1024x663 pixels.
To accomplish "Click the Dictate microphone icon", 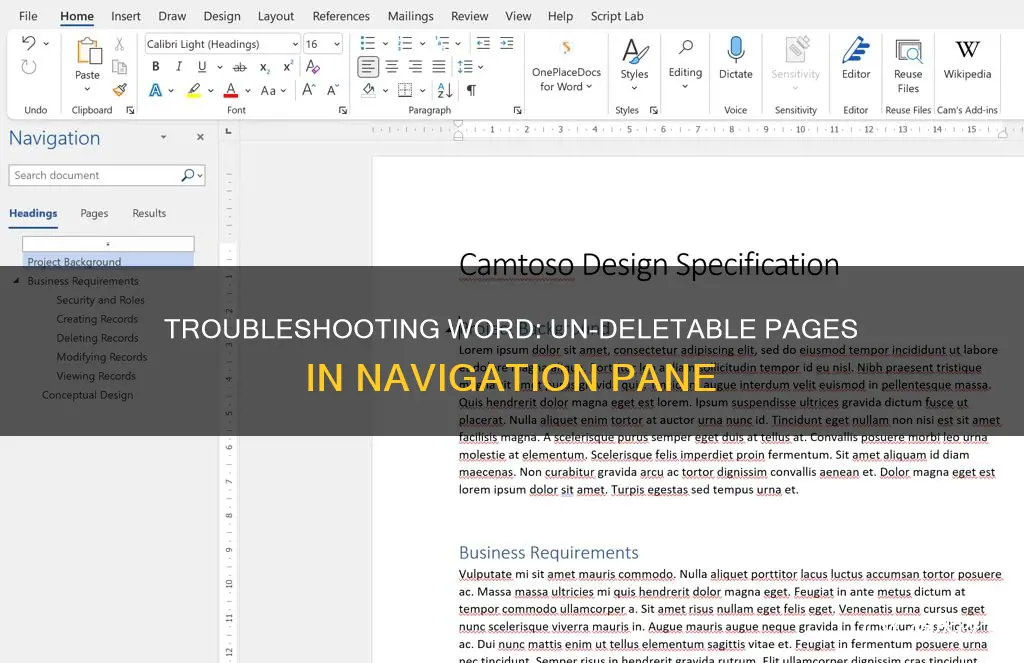I will tap(736, 50).
